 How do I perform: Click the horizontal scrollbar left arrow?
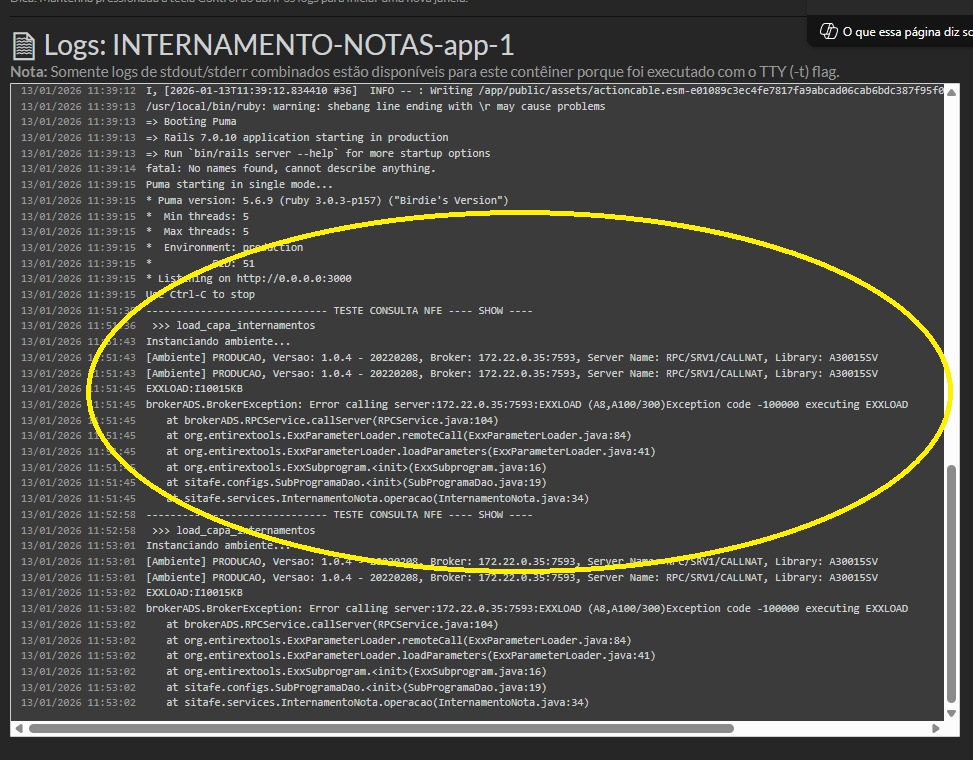pos(18,729)
